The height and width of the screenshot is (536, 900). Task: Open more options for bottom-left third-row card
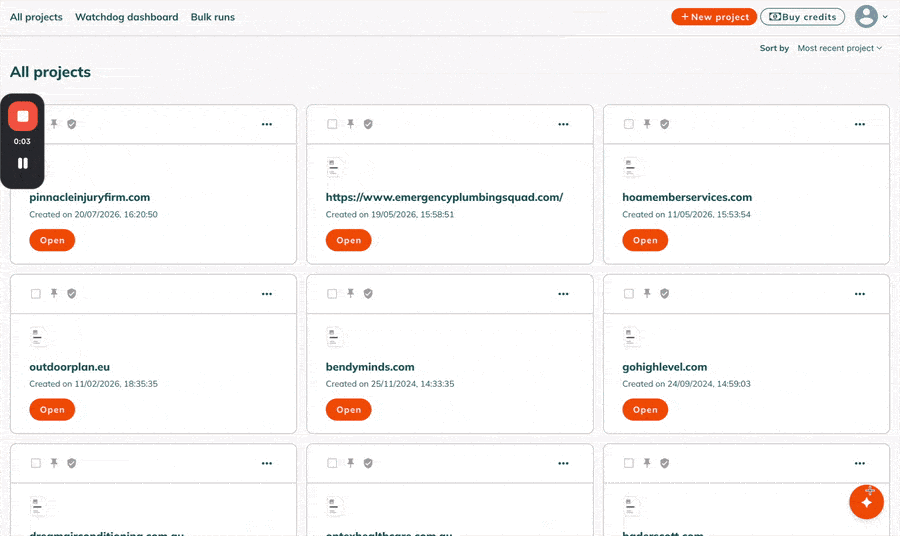pyautogui.click(x=267, y=463)
